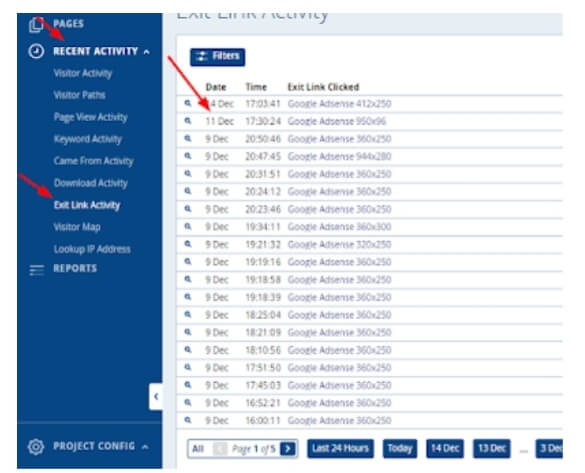Image resolution: width=585 pixels, height=473 pixels.
Task: Click magnifier for 18:21:09 row
Action: point(188,332)
